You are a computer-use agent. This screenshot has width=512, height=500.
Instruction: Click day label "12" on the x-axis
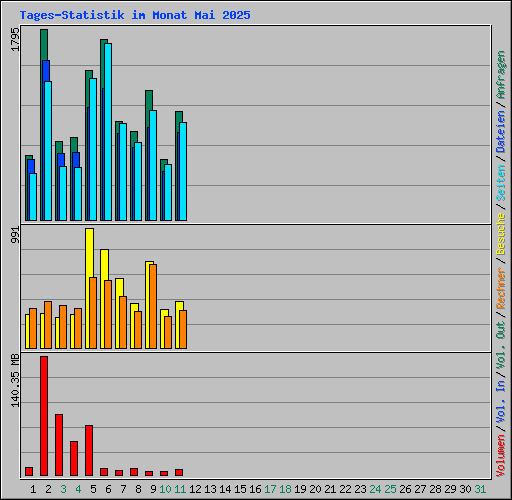pos(195,489)
